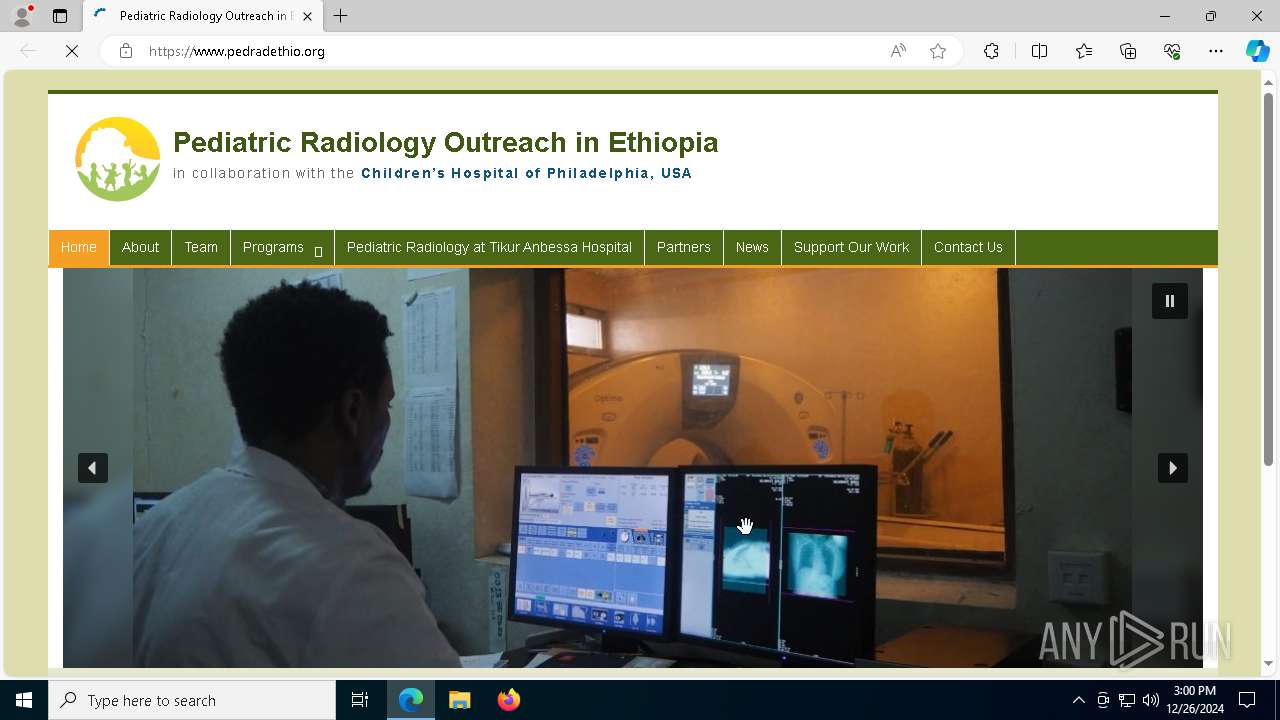Open the tab actions menu
Screen dimensions: 1280x720
(60, 16)
